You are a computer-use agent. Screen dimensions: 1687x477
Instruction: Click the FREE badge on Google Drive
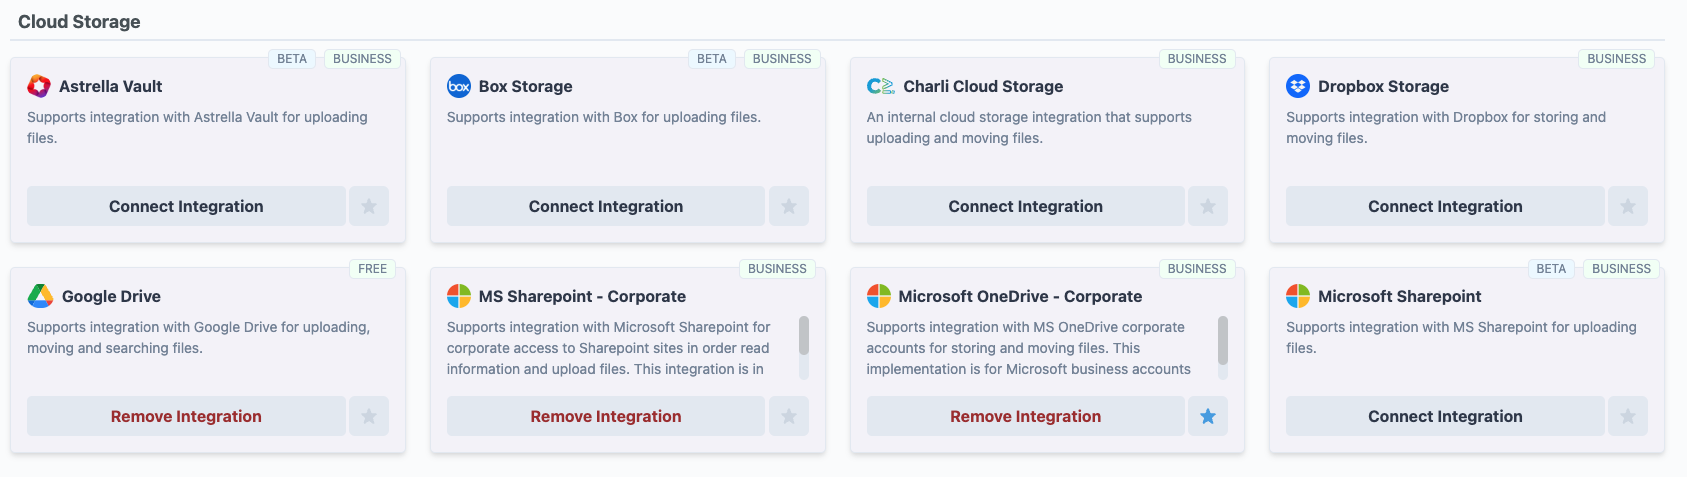click(373, 269)
